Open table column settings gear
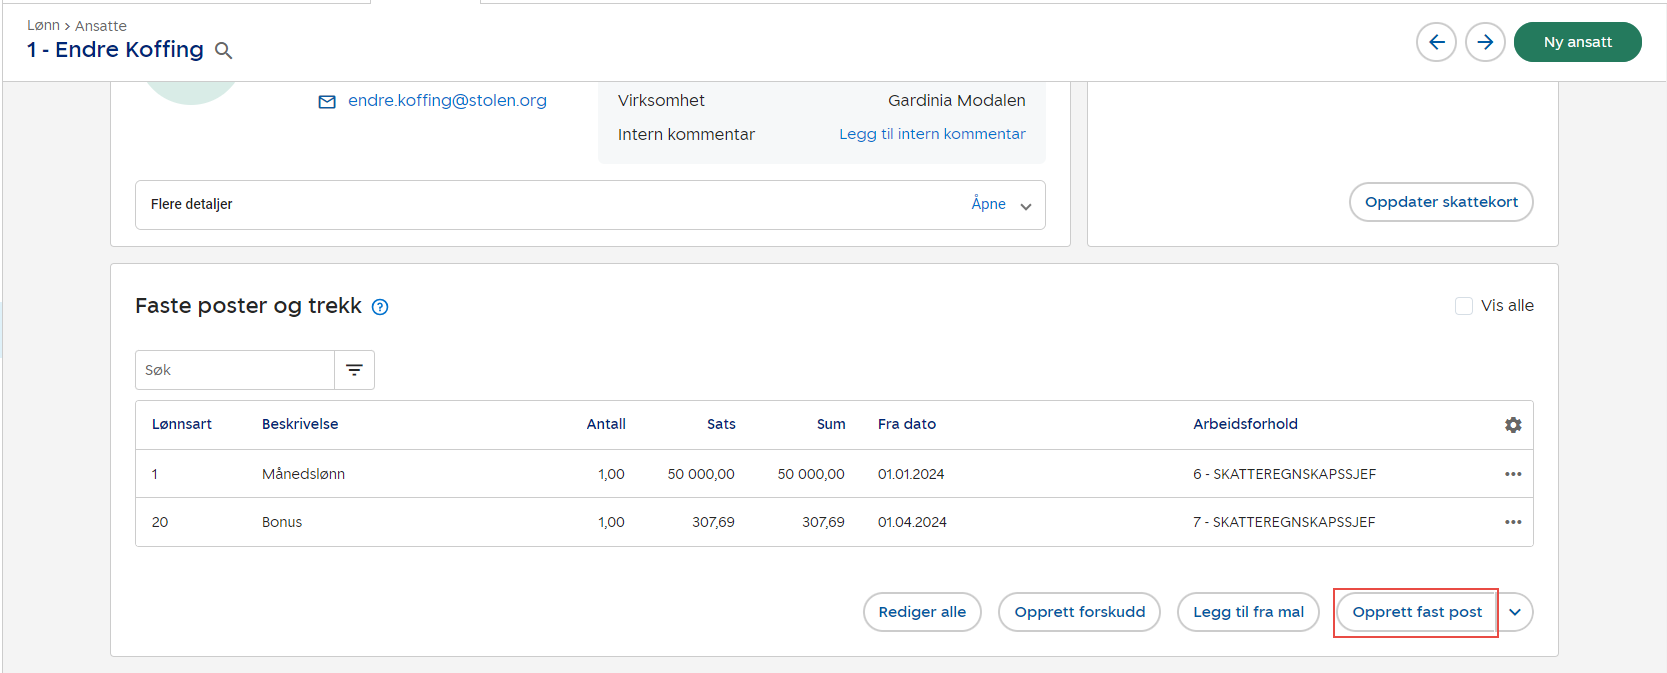1667x673 pixels. (x=1513, y=425)
